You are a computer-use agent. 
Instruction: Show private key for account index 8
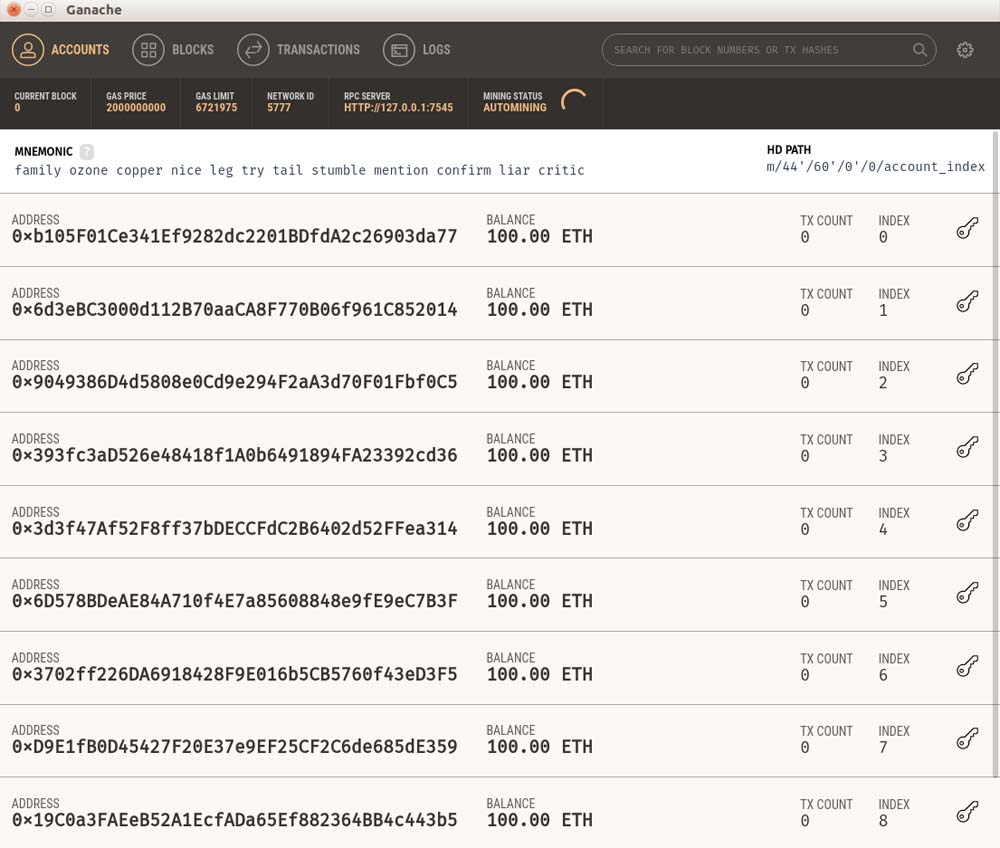point(967,812)
